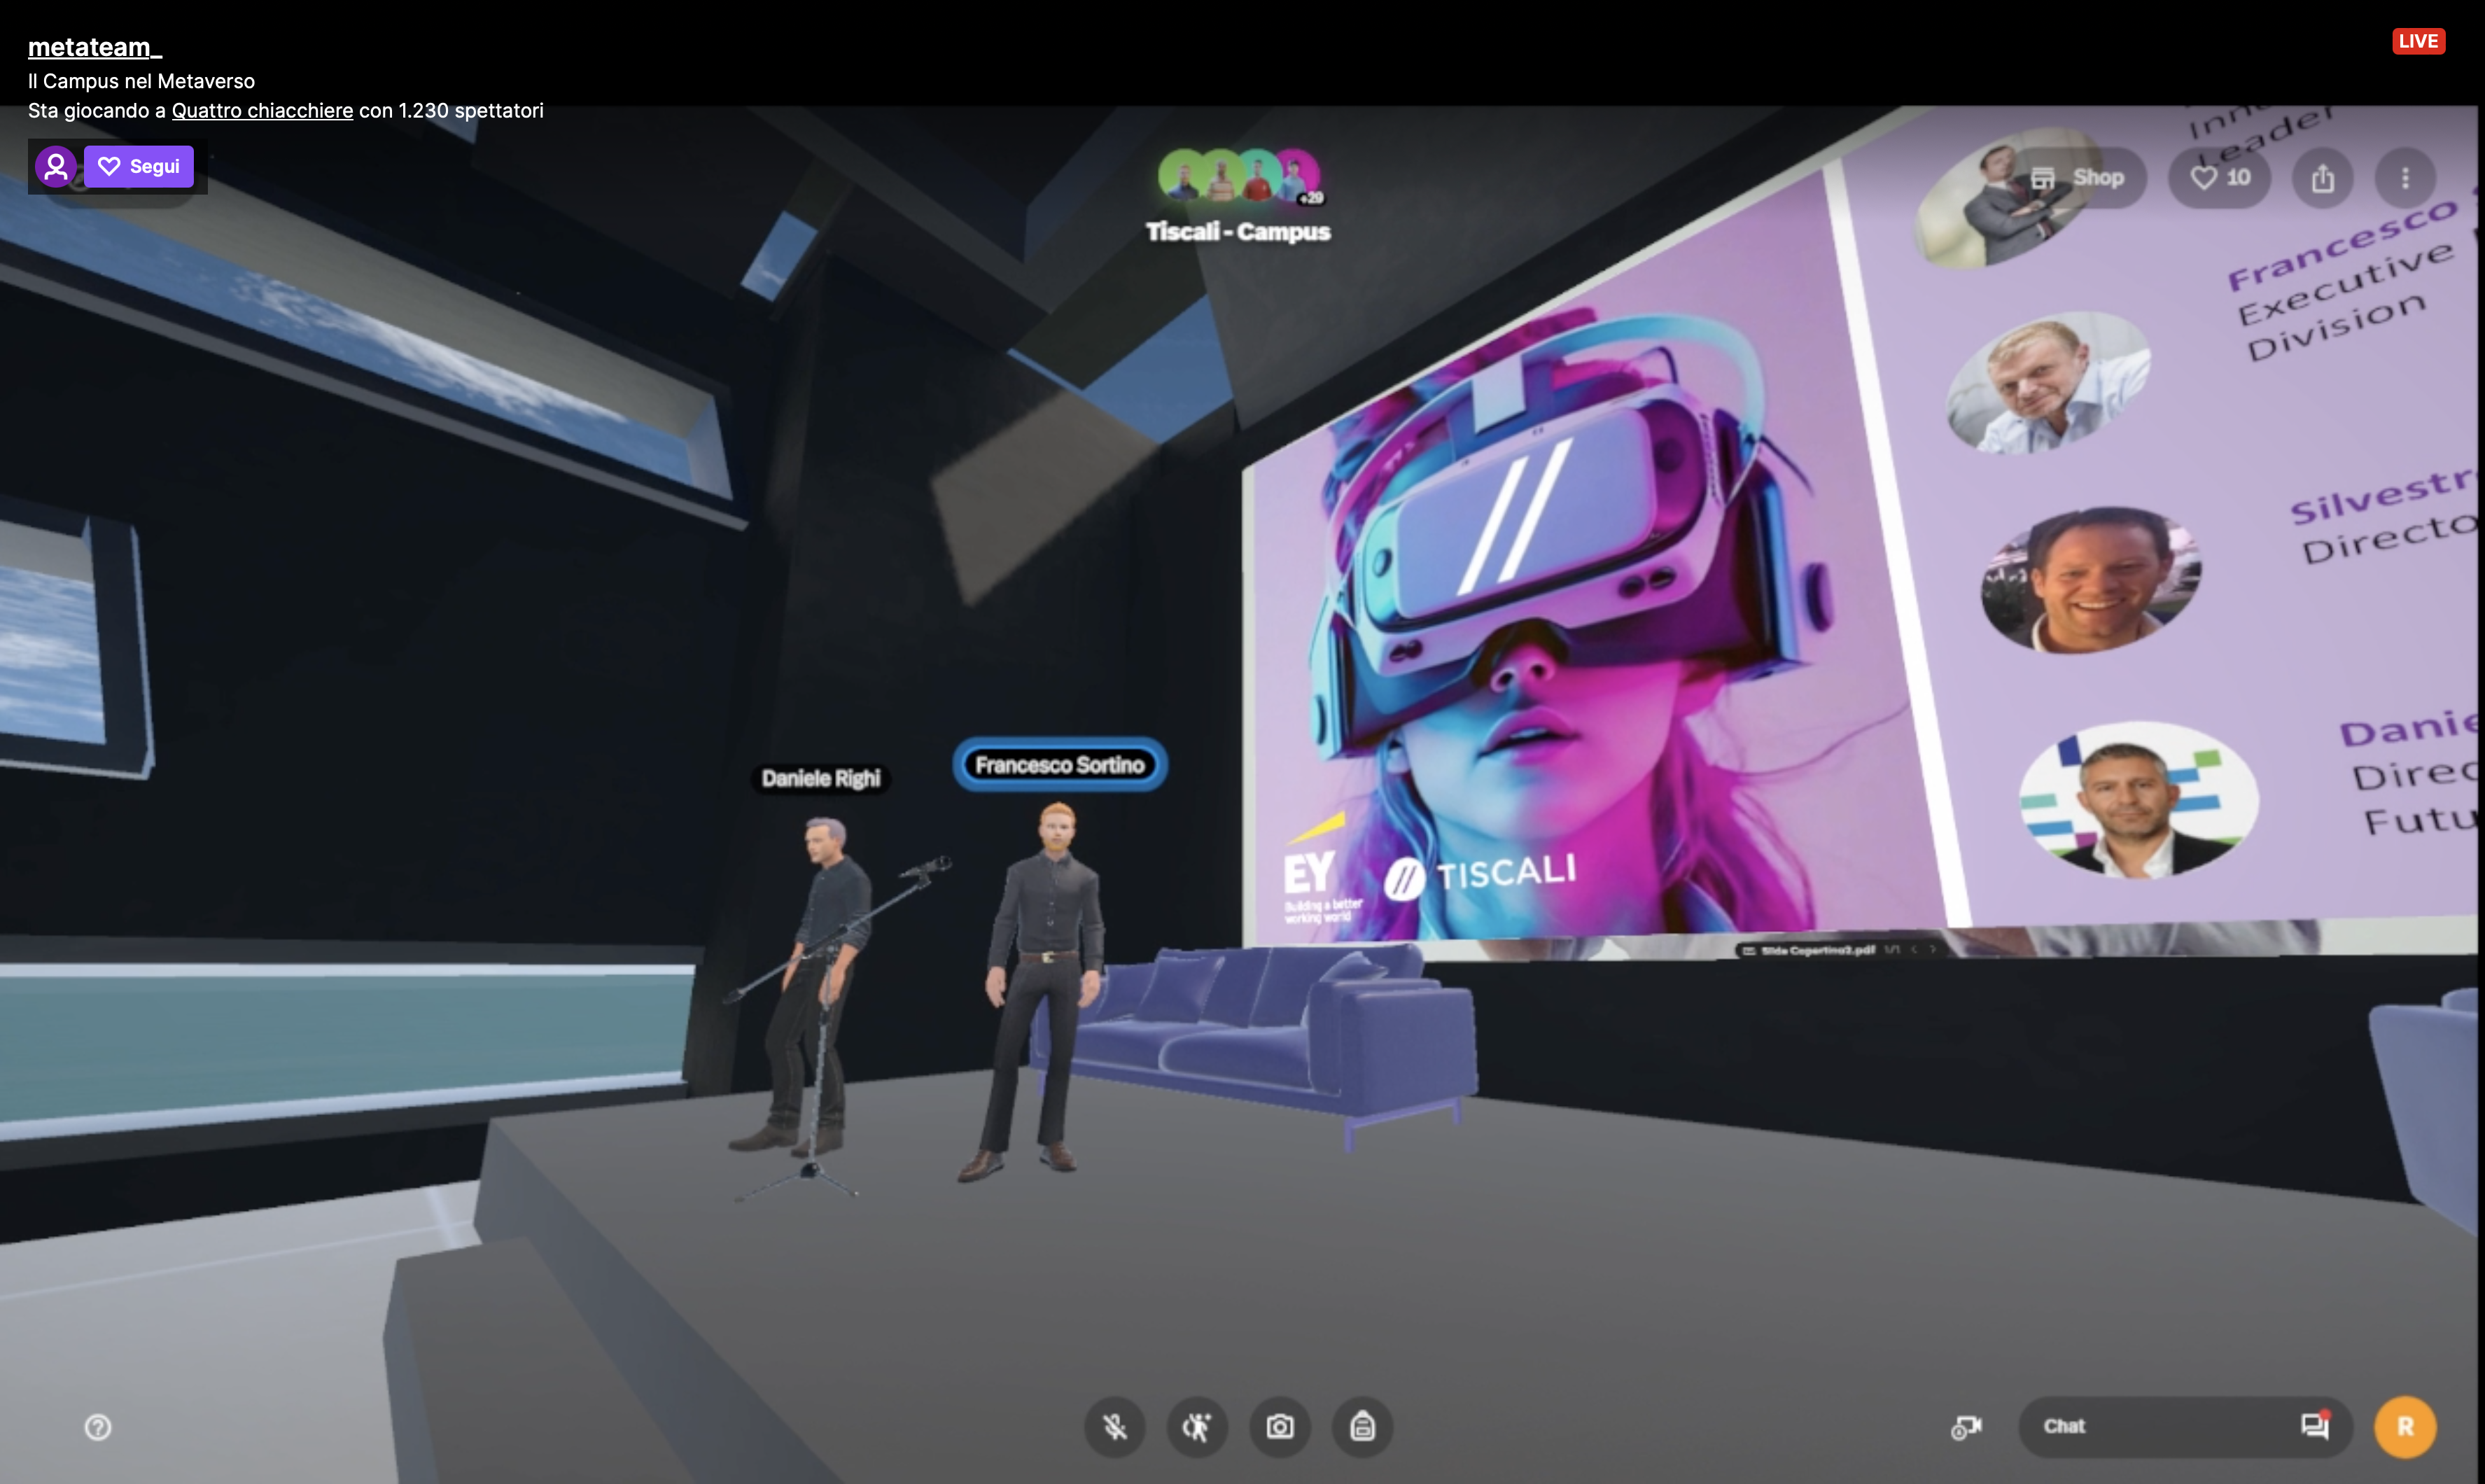The height and width of the screenshot is (1484, 2485).
Task: Open the dance emote icon
Action: click(1197, 1427)
